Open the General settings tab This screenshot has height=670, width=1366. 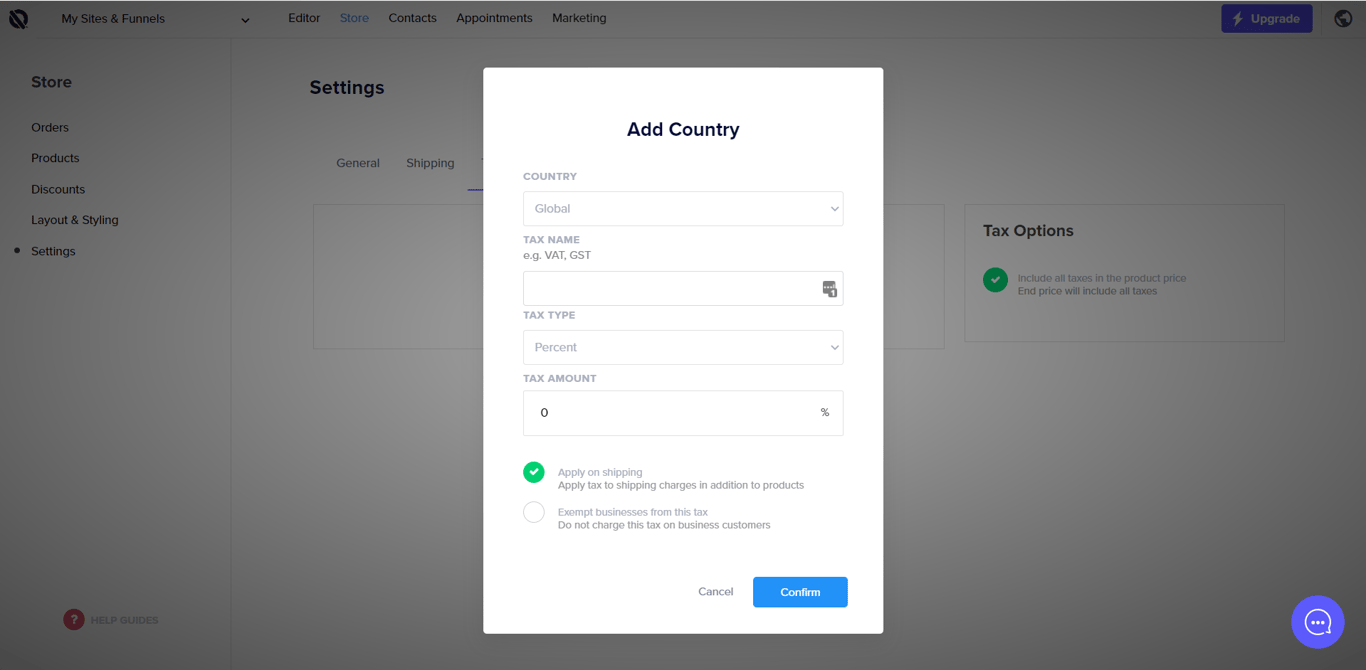pyautogui.click(x=358, y=163)
